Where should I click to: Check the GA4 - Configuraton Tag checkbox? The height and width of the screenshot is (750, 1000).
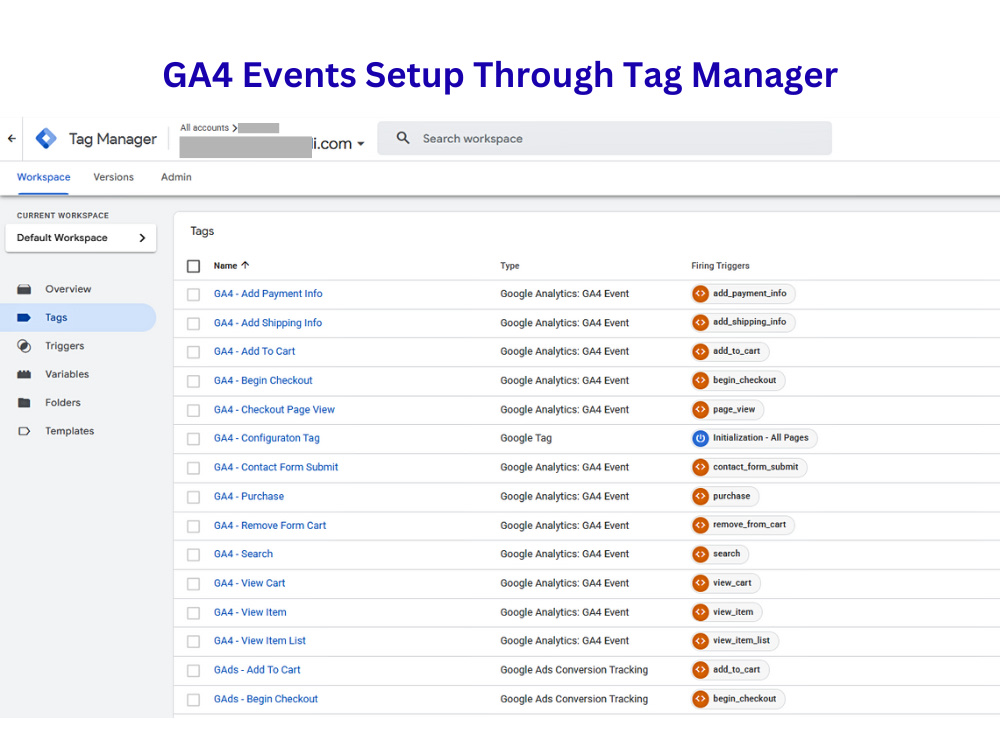point(193,439)
